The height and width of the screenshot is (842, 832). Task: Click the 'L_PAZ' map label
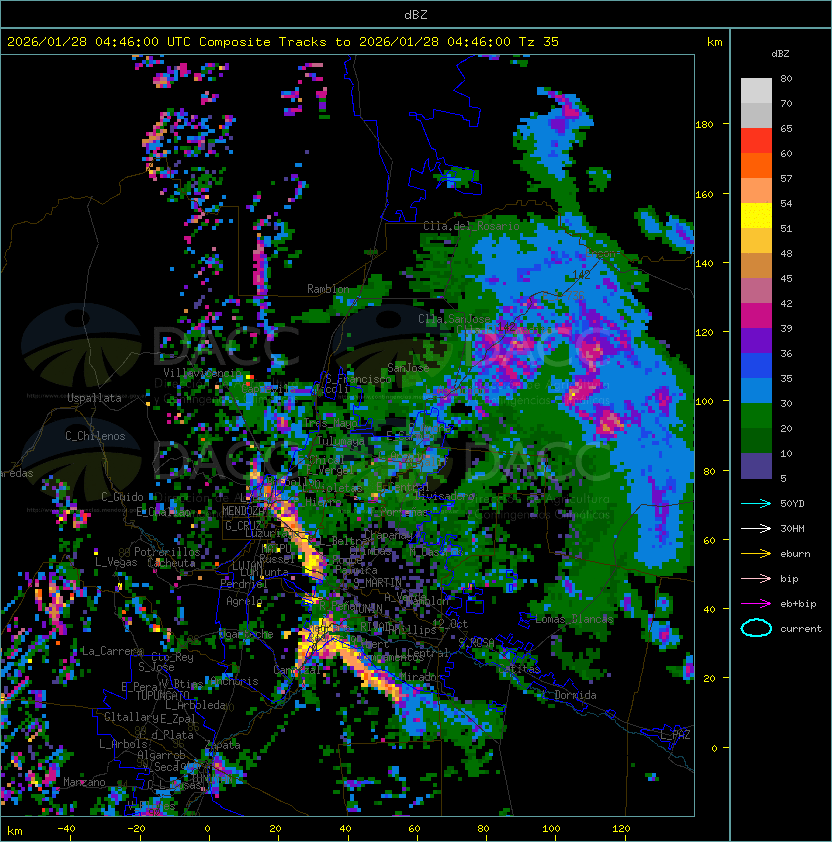pos(675,735)
